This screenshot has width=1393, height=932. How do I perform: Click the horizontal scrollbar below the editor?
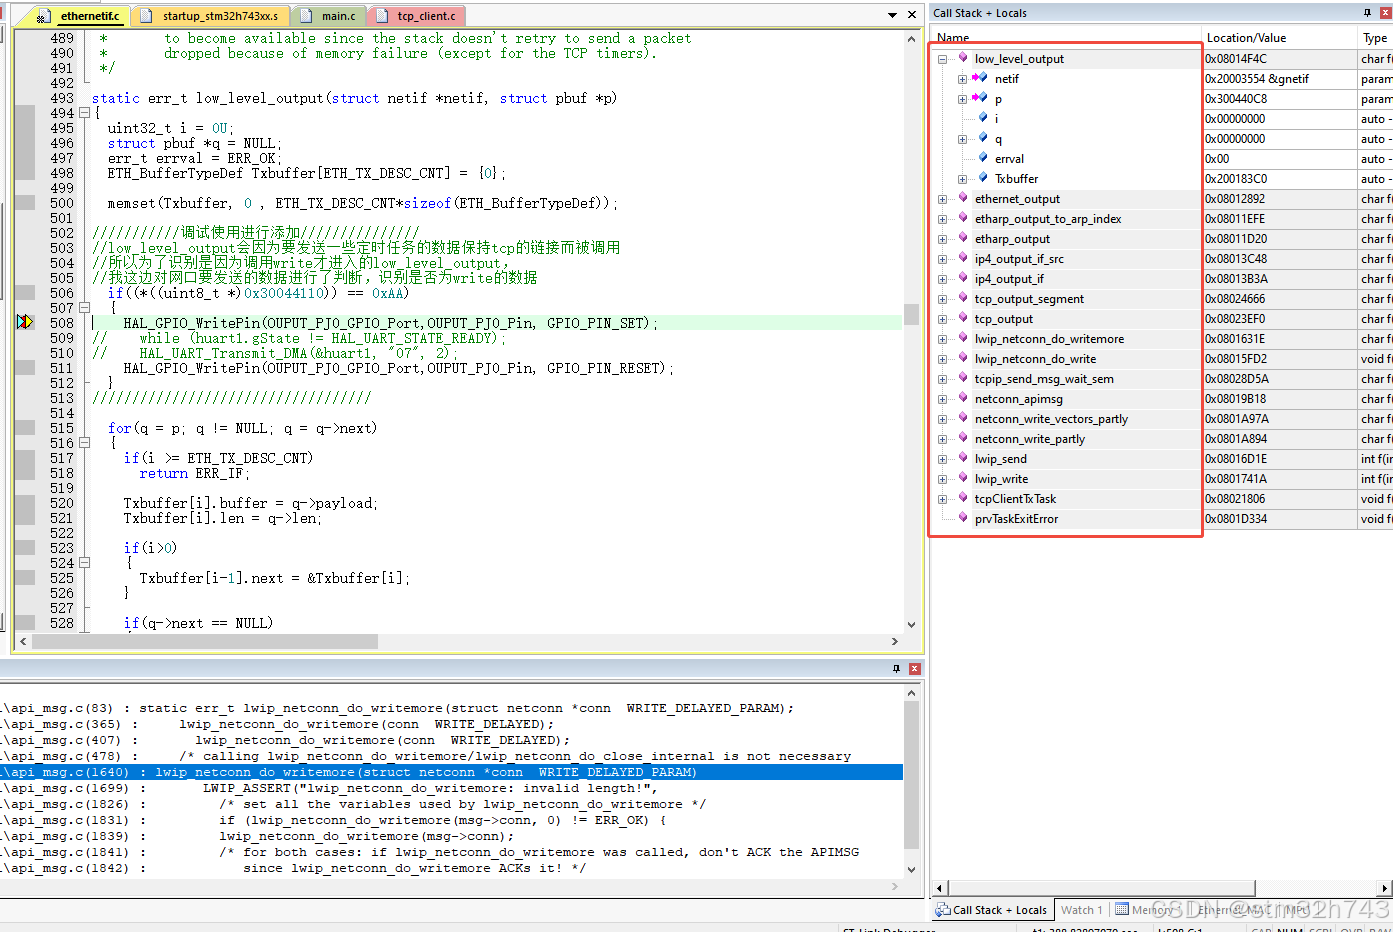point(200,641)
